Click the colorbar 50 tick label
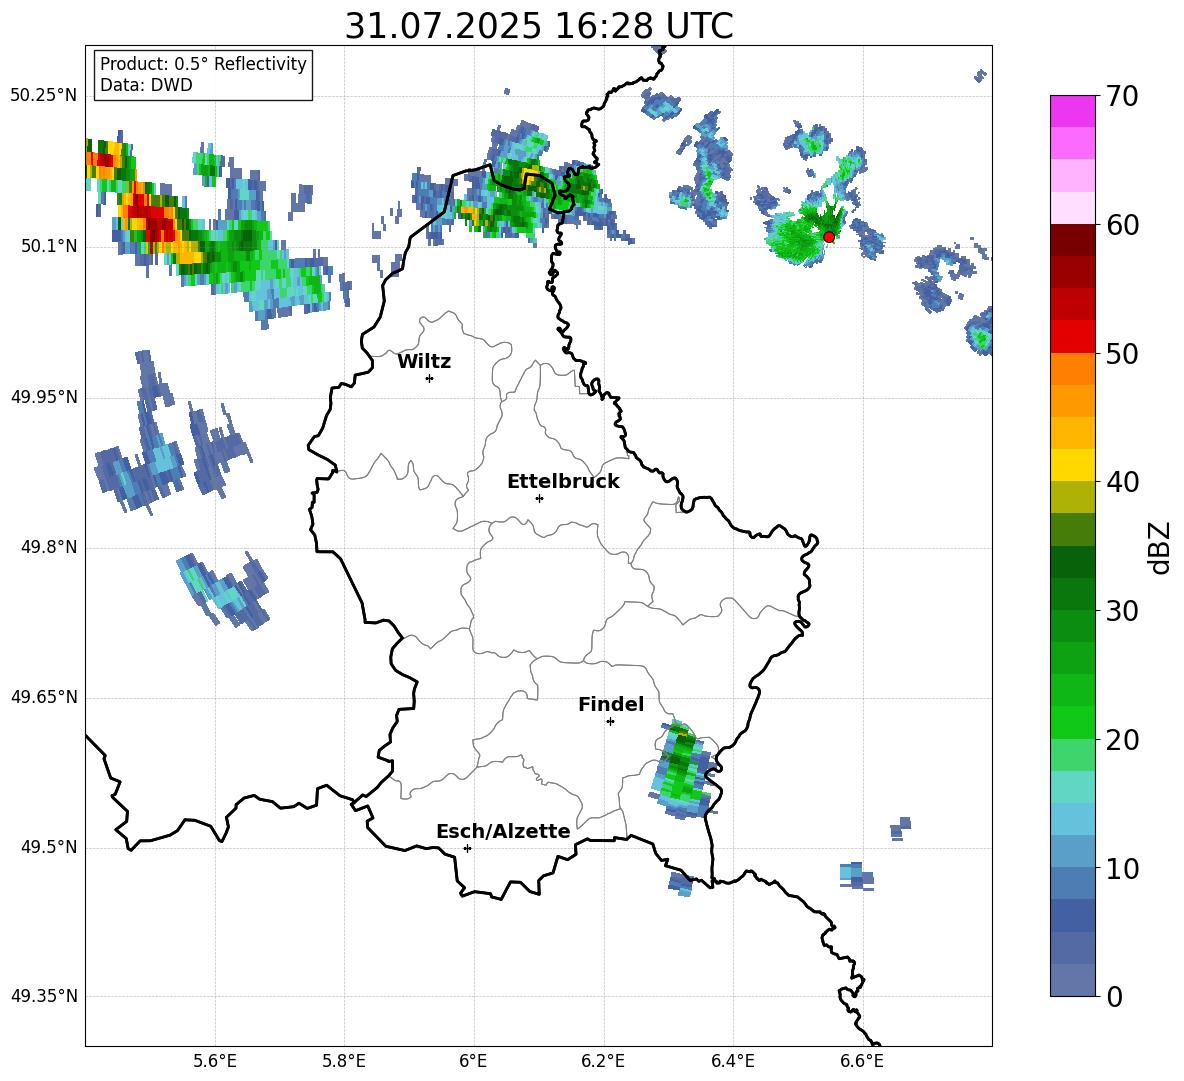Screen dimensions: 1184x1081 click(1122, 354)
